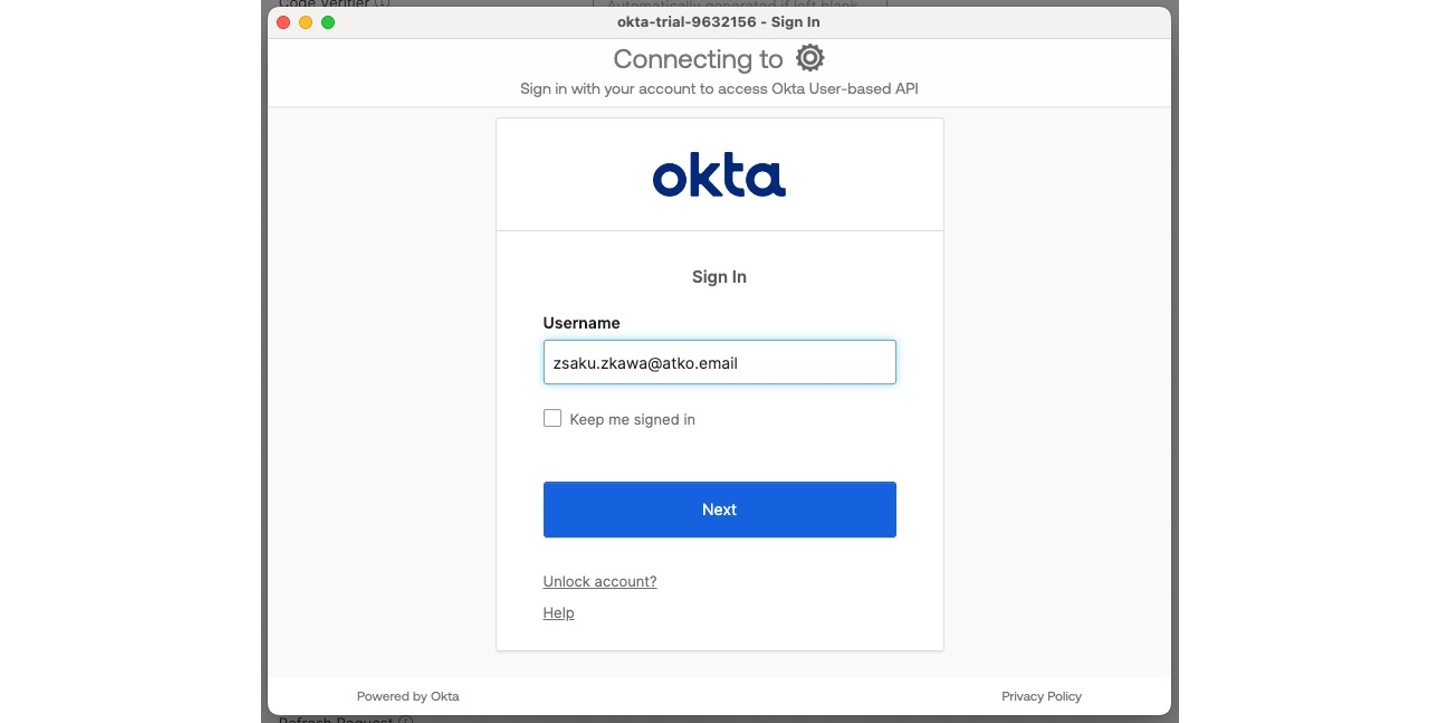Tick the Keep me signed in checkbox
Viewport: 1440px width, 723px height.
(x=552, y=418)
